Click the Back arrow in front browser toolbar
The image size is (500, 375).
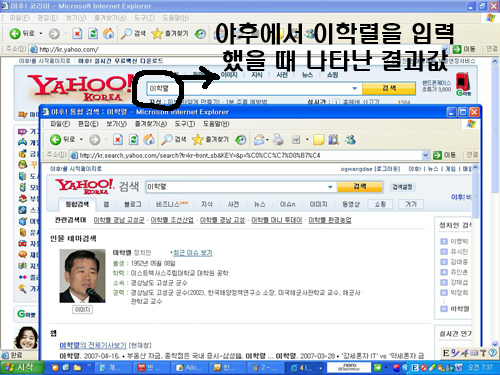tap(55, 140)
